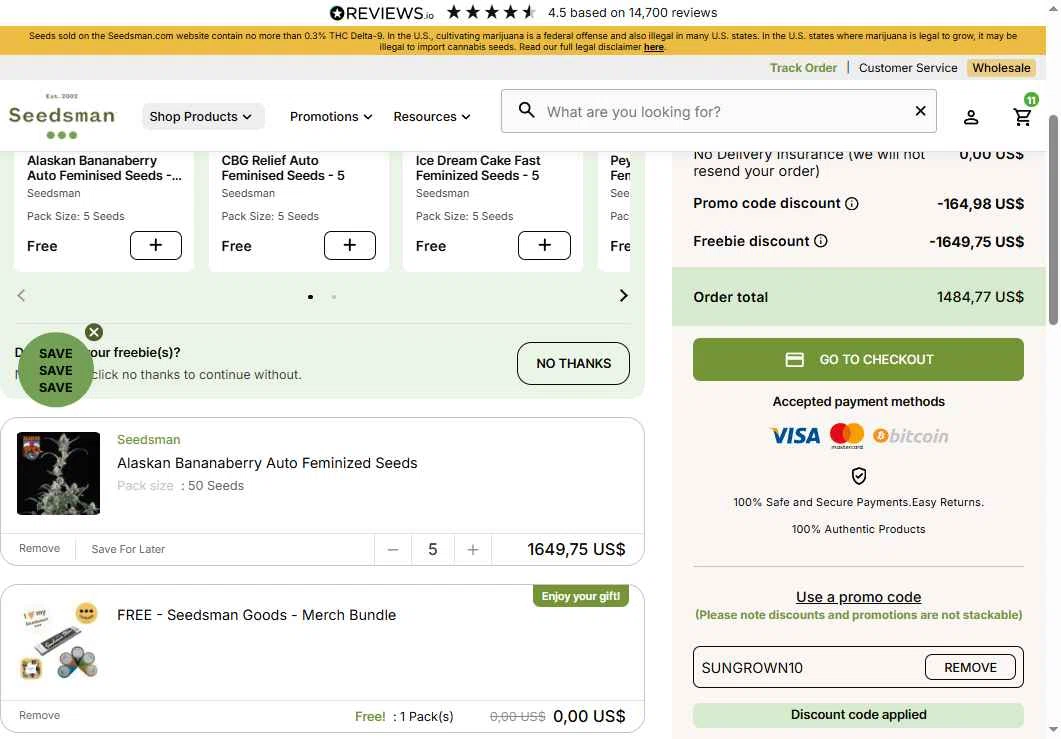Click 'FREE - Seedsman Goods - Merch Bundle' title

[256, 615]
